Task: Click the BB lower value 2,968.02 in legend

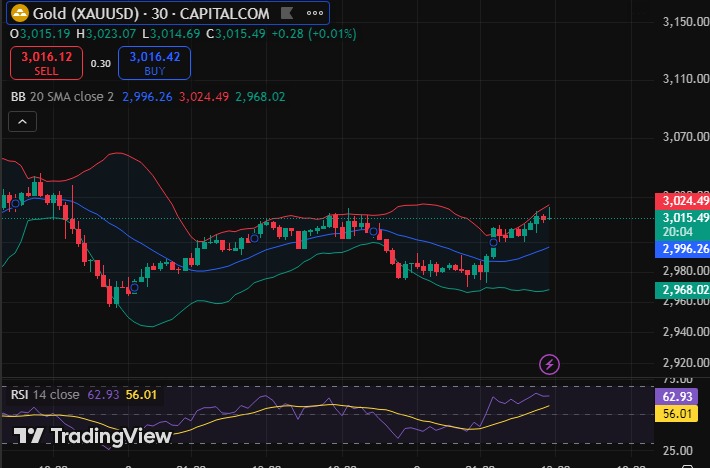Action: [260, 97]
